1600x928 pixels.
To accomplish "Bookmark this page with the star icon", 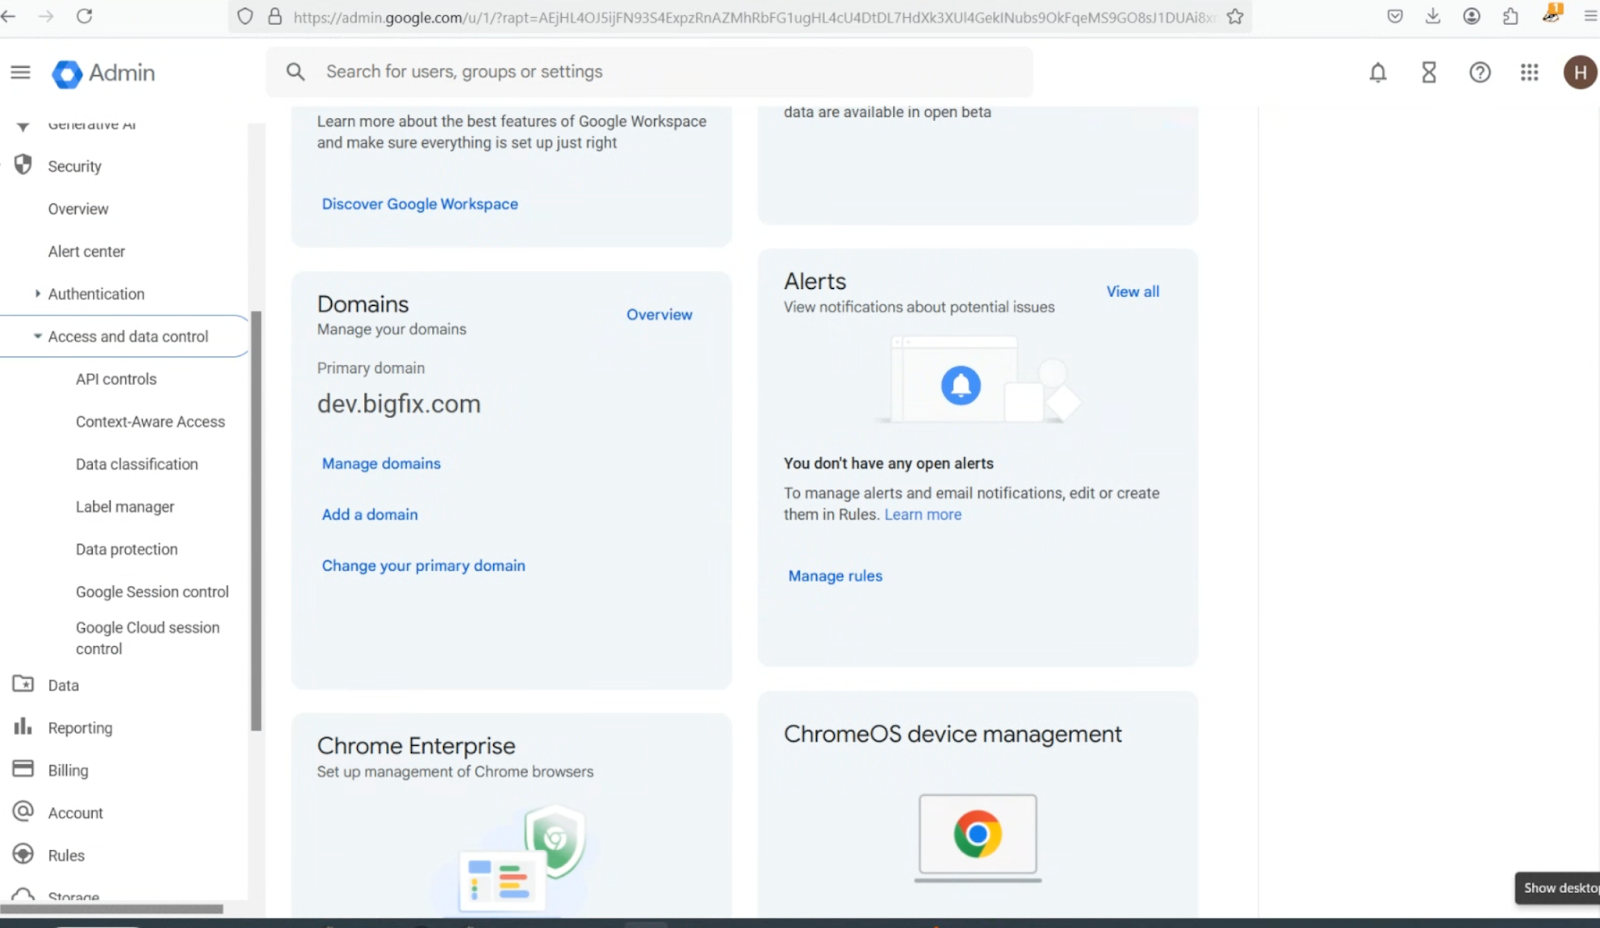I will [x=1235, y=17].
